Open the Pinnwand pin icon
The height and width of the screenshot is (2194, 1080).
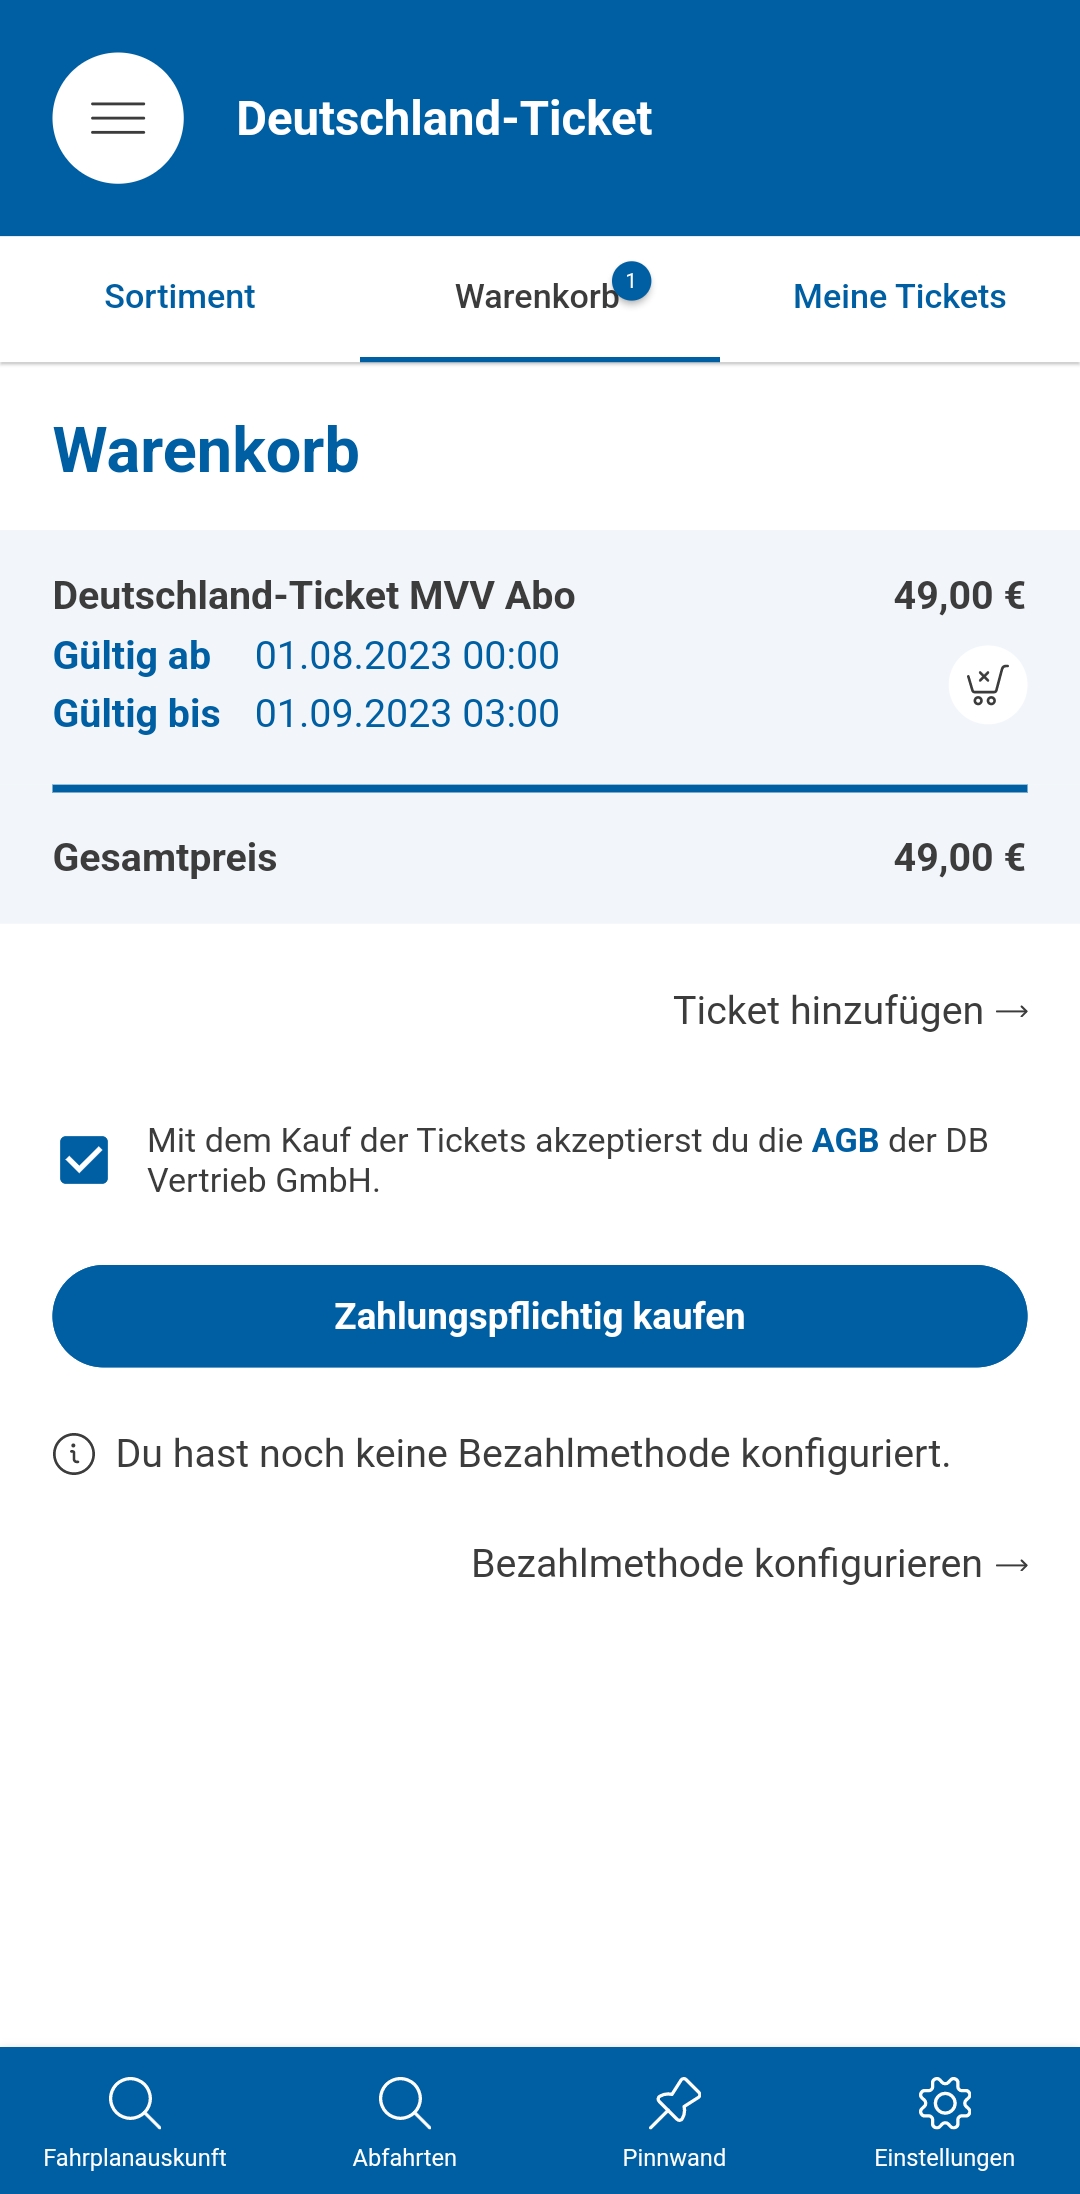pyautogui.click(x=675, y=2102)
